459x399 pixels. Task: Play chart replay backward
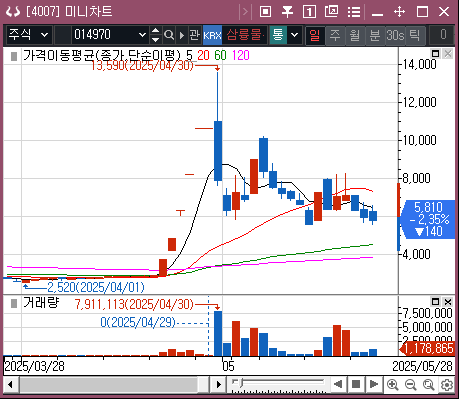tap(338, 384)
